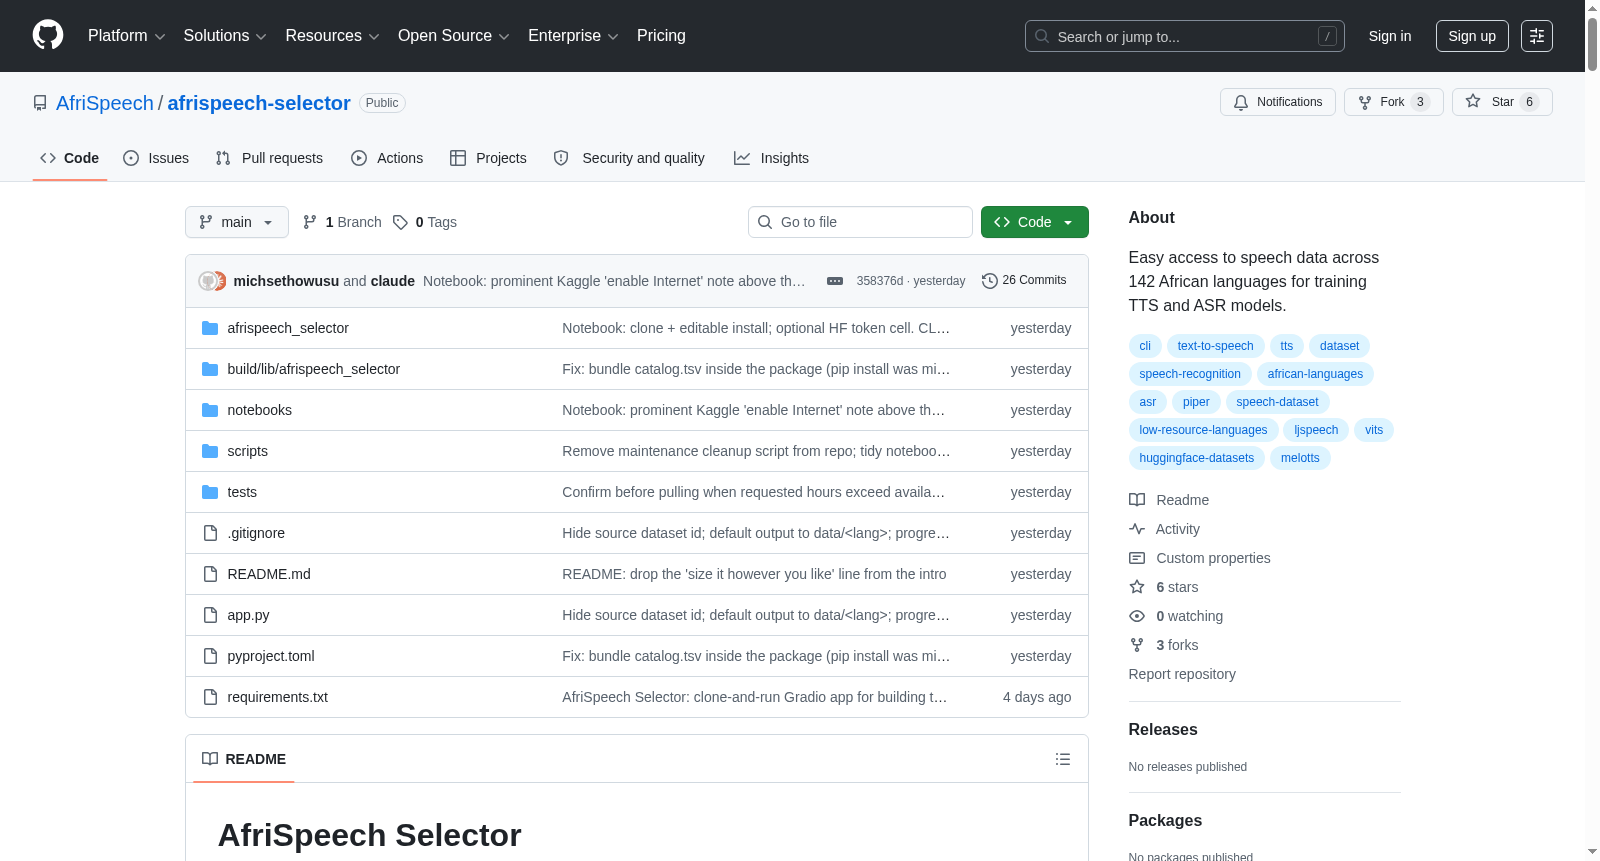Expand the Solutions menu
1600x861 pixels.
(x=225, y=36)
